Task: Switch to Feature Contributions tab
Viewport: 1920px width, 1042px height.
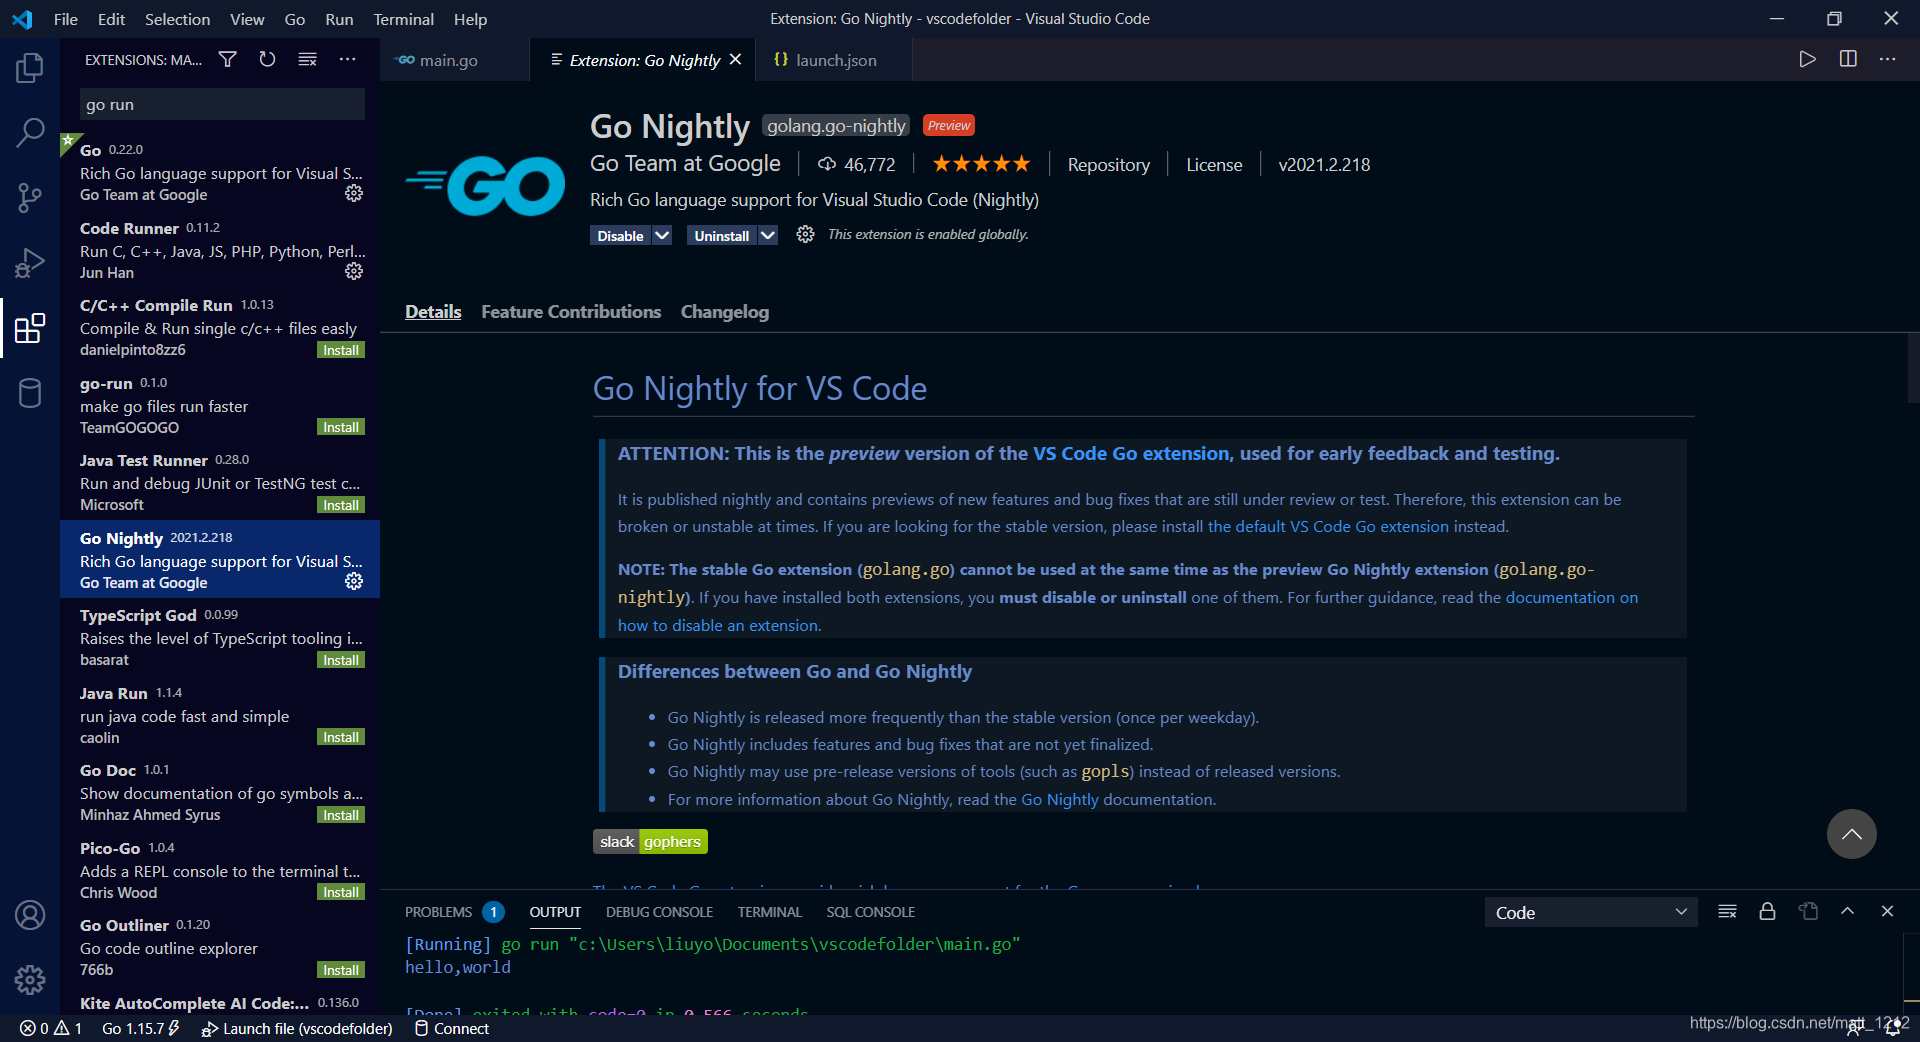Action: [571, 312]
